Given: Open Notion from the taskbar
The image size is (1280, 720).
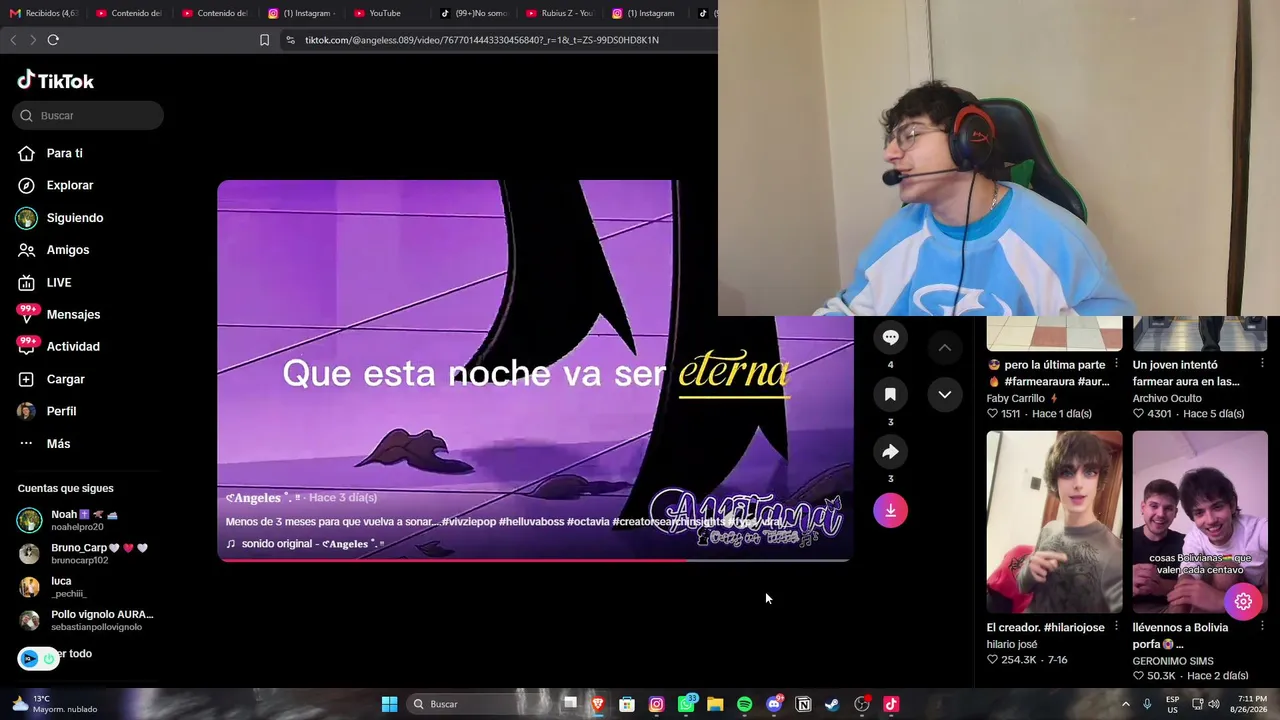Looking at the screenshot, I should 803,704.
